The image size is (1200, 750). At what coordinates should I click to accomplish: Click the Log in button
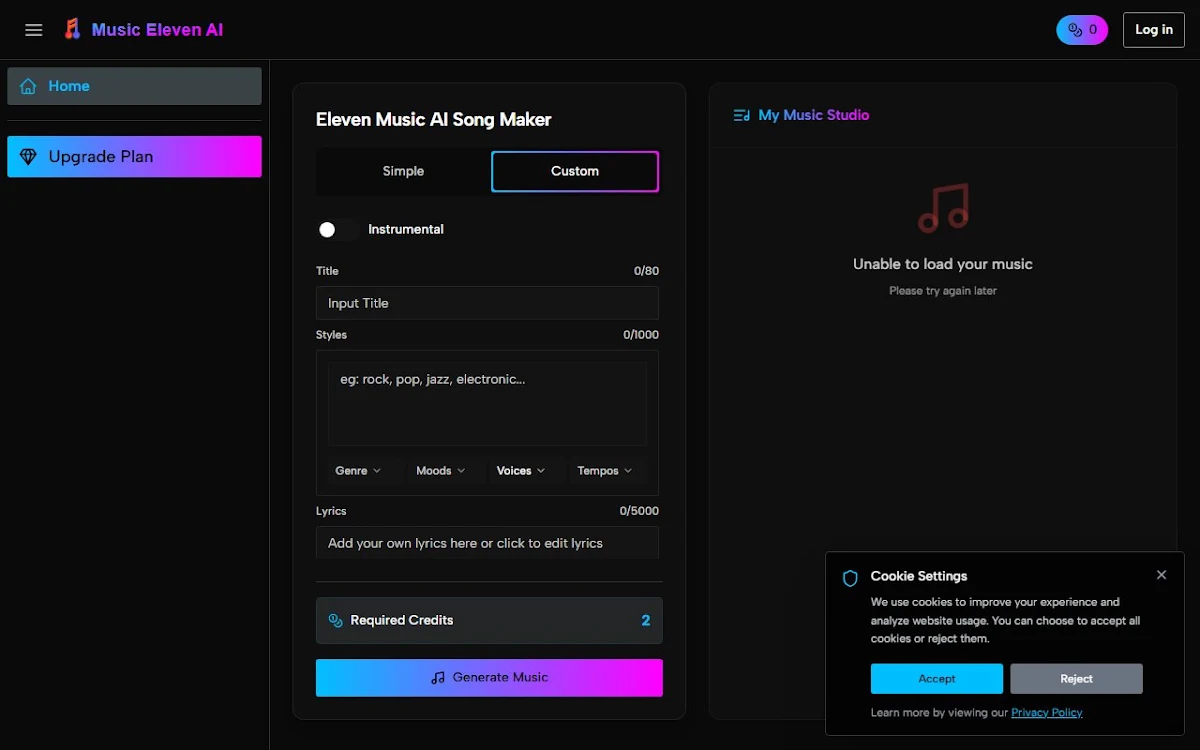coord(1154,30)
